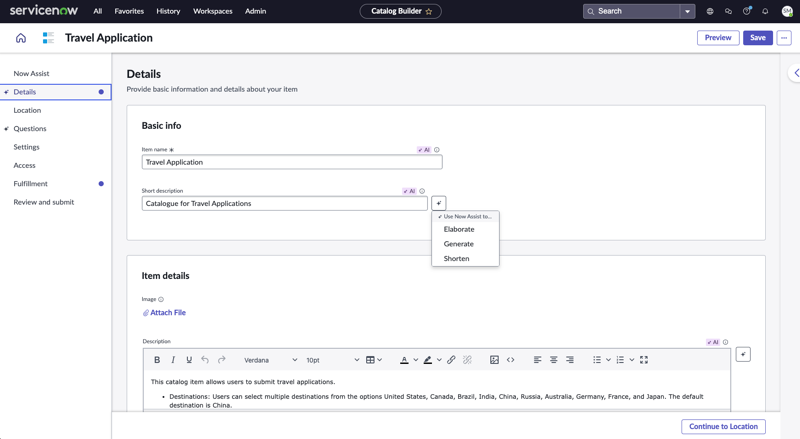Click the highlight color marker button
The image size is (800, 439).
(x=428, y=360)
